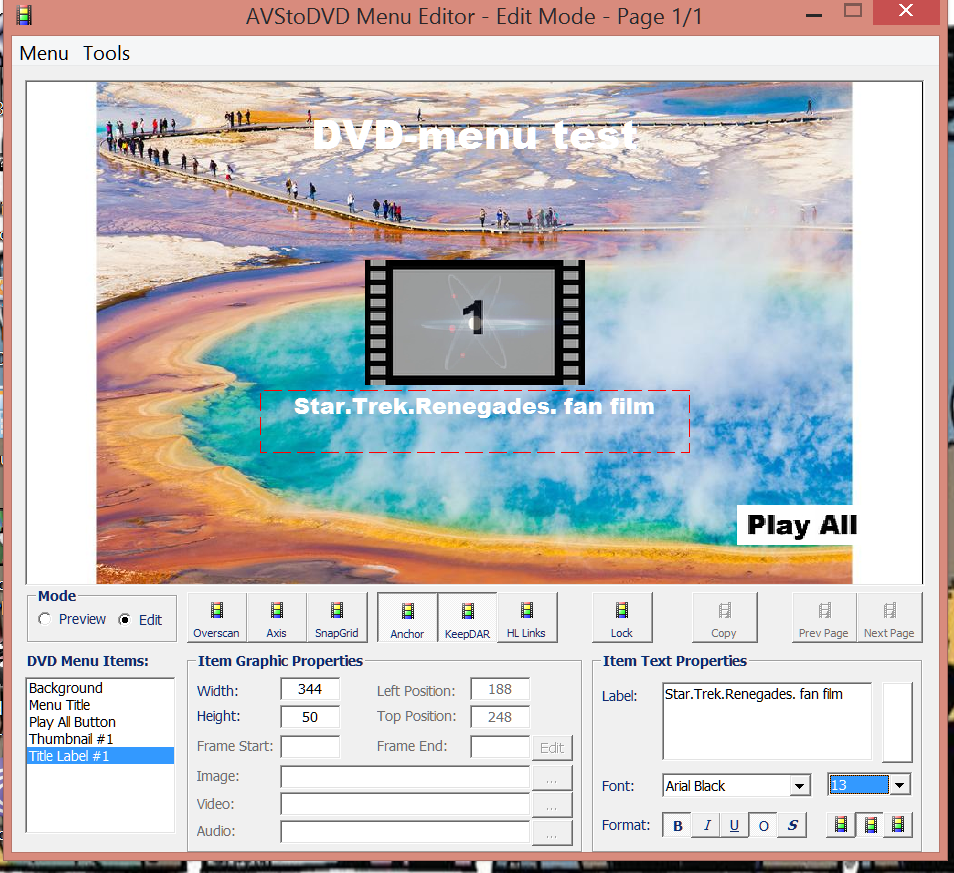Toggle Shadow text format button
The image size is (954, 873).
tap(793, 826)
